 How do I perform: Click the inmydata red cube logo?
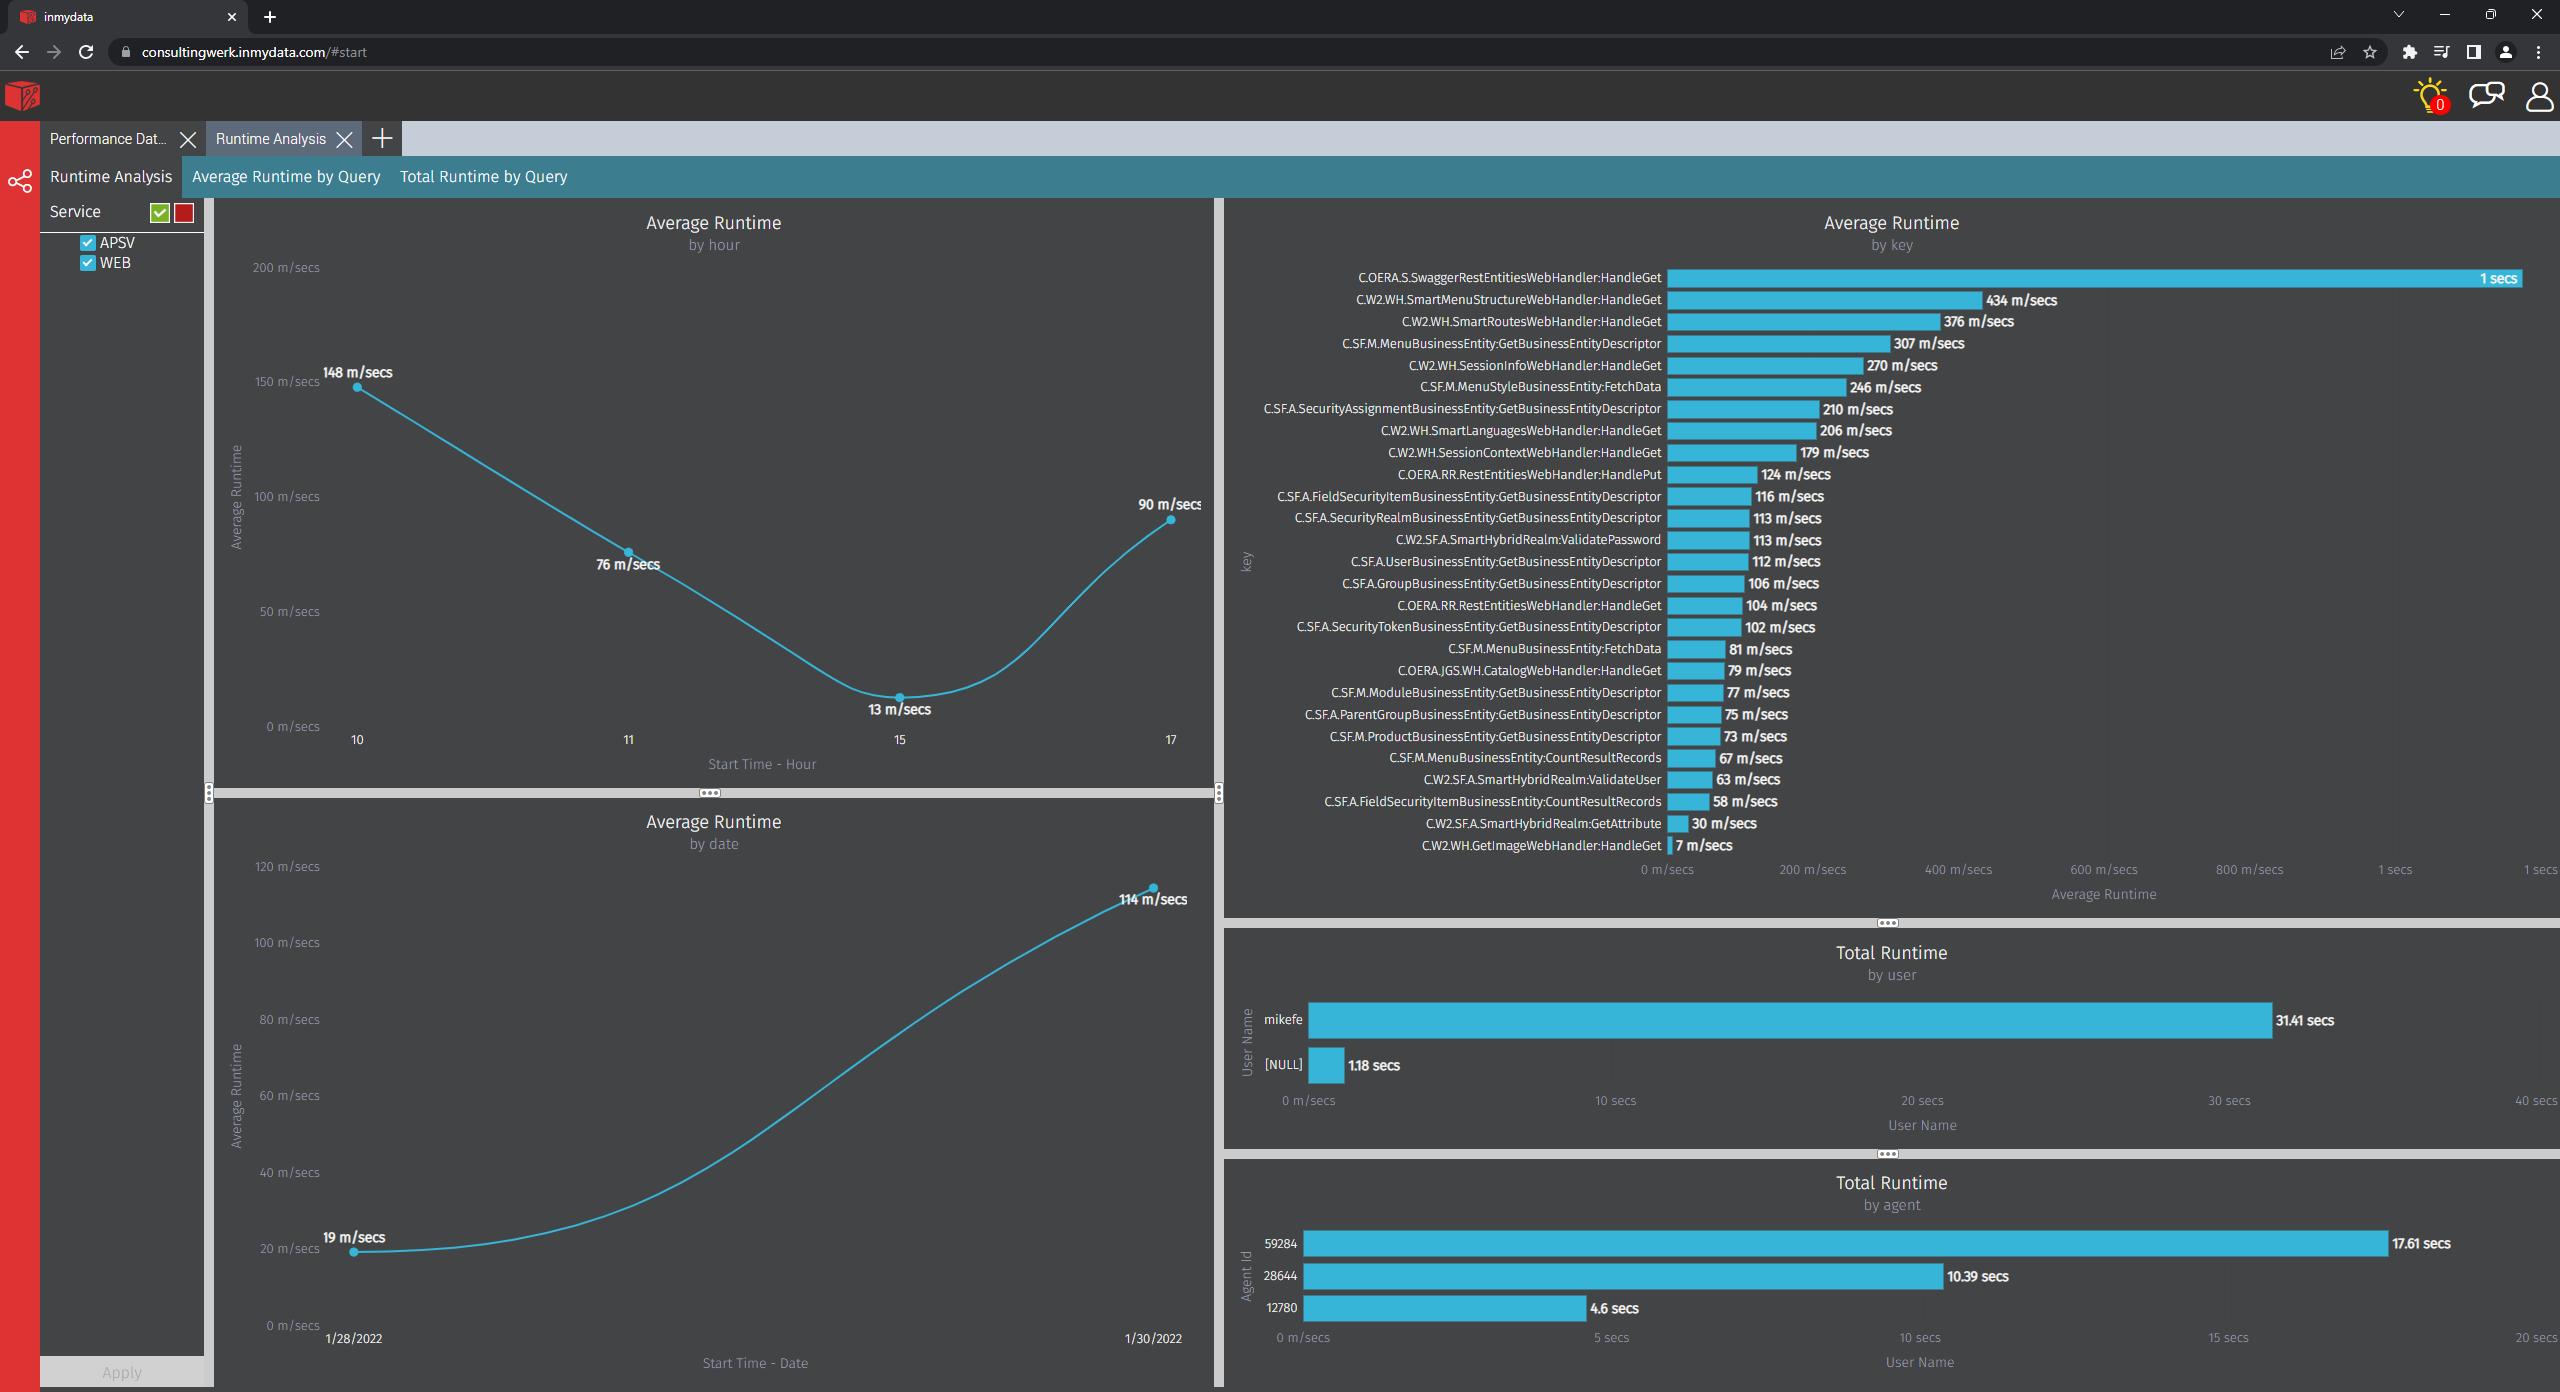point(22,96)
